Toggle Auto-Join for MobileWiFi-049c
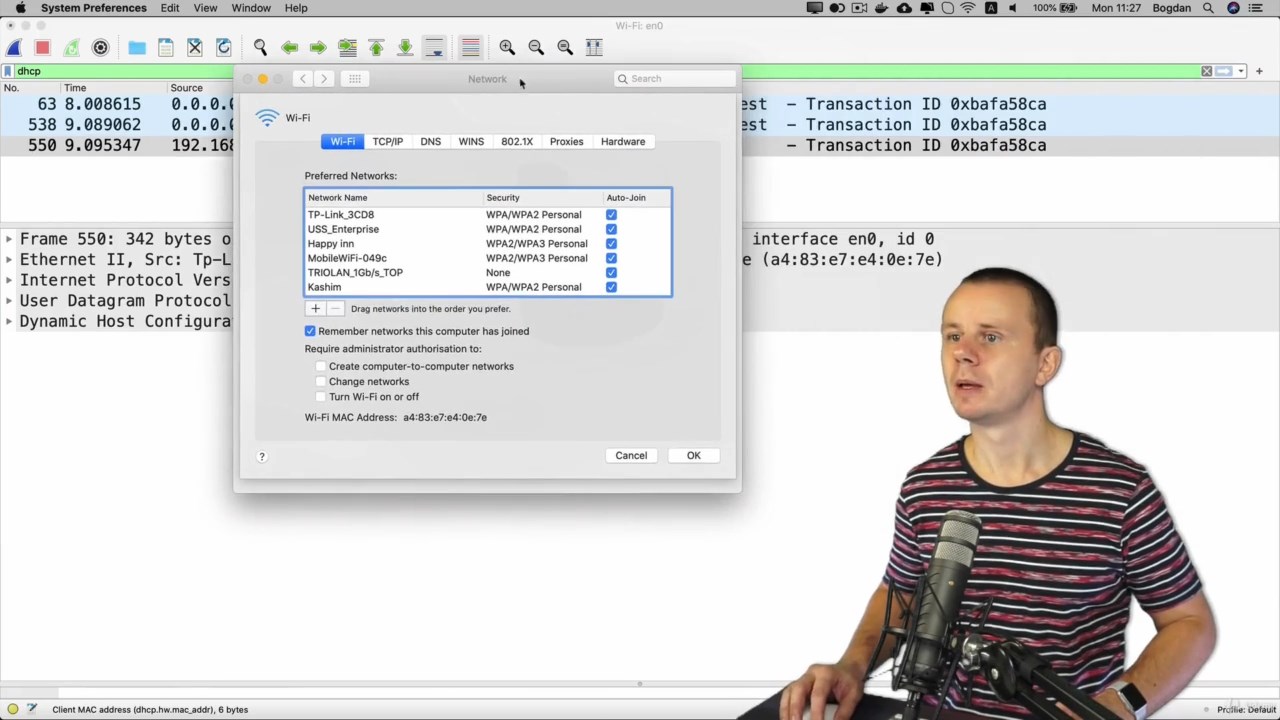 [x=611, y=258]
